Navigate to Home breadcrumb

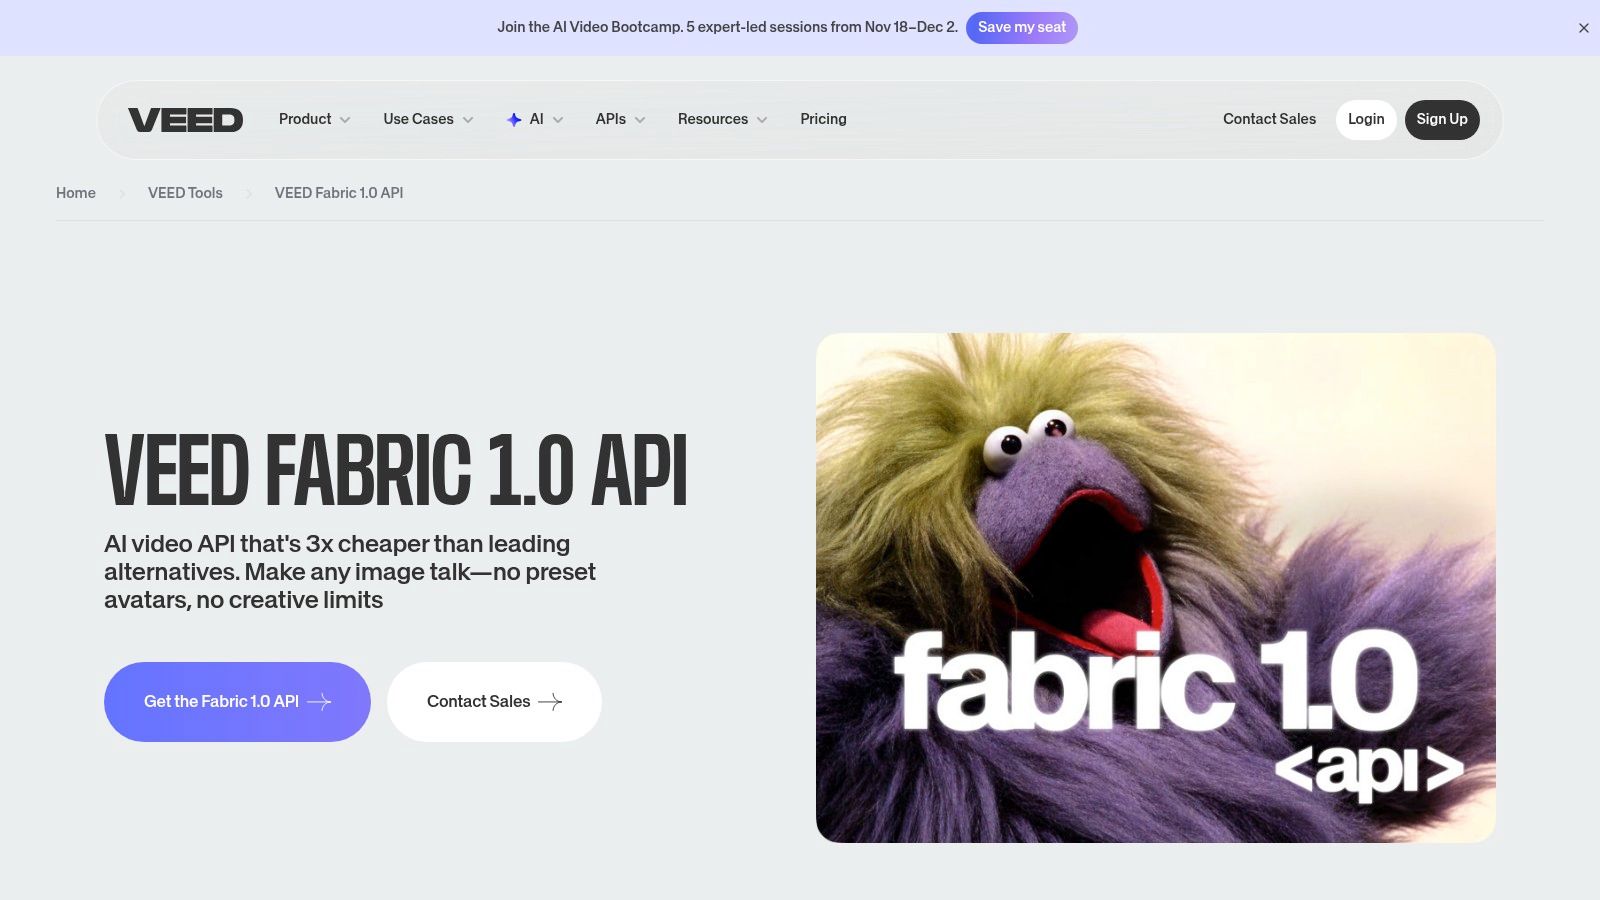pos(76,193)
